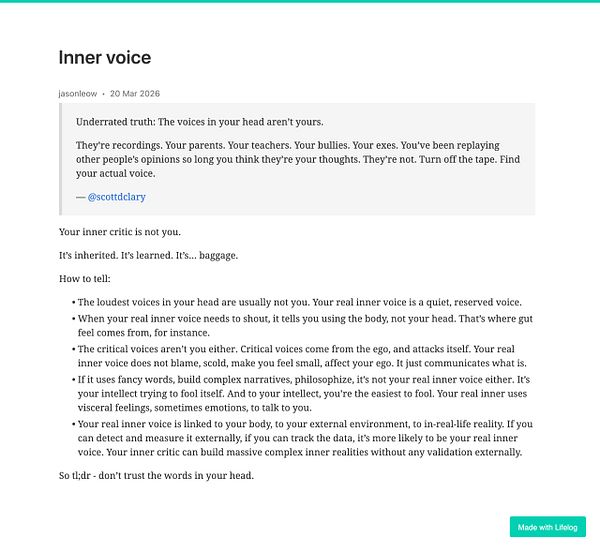Open the jasonleow author profile link
The height and width of the screenshot is (549, 600).
[78, 94]
